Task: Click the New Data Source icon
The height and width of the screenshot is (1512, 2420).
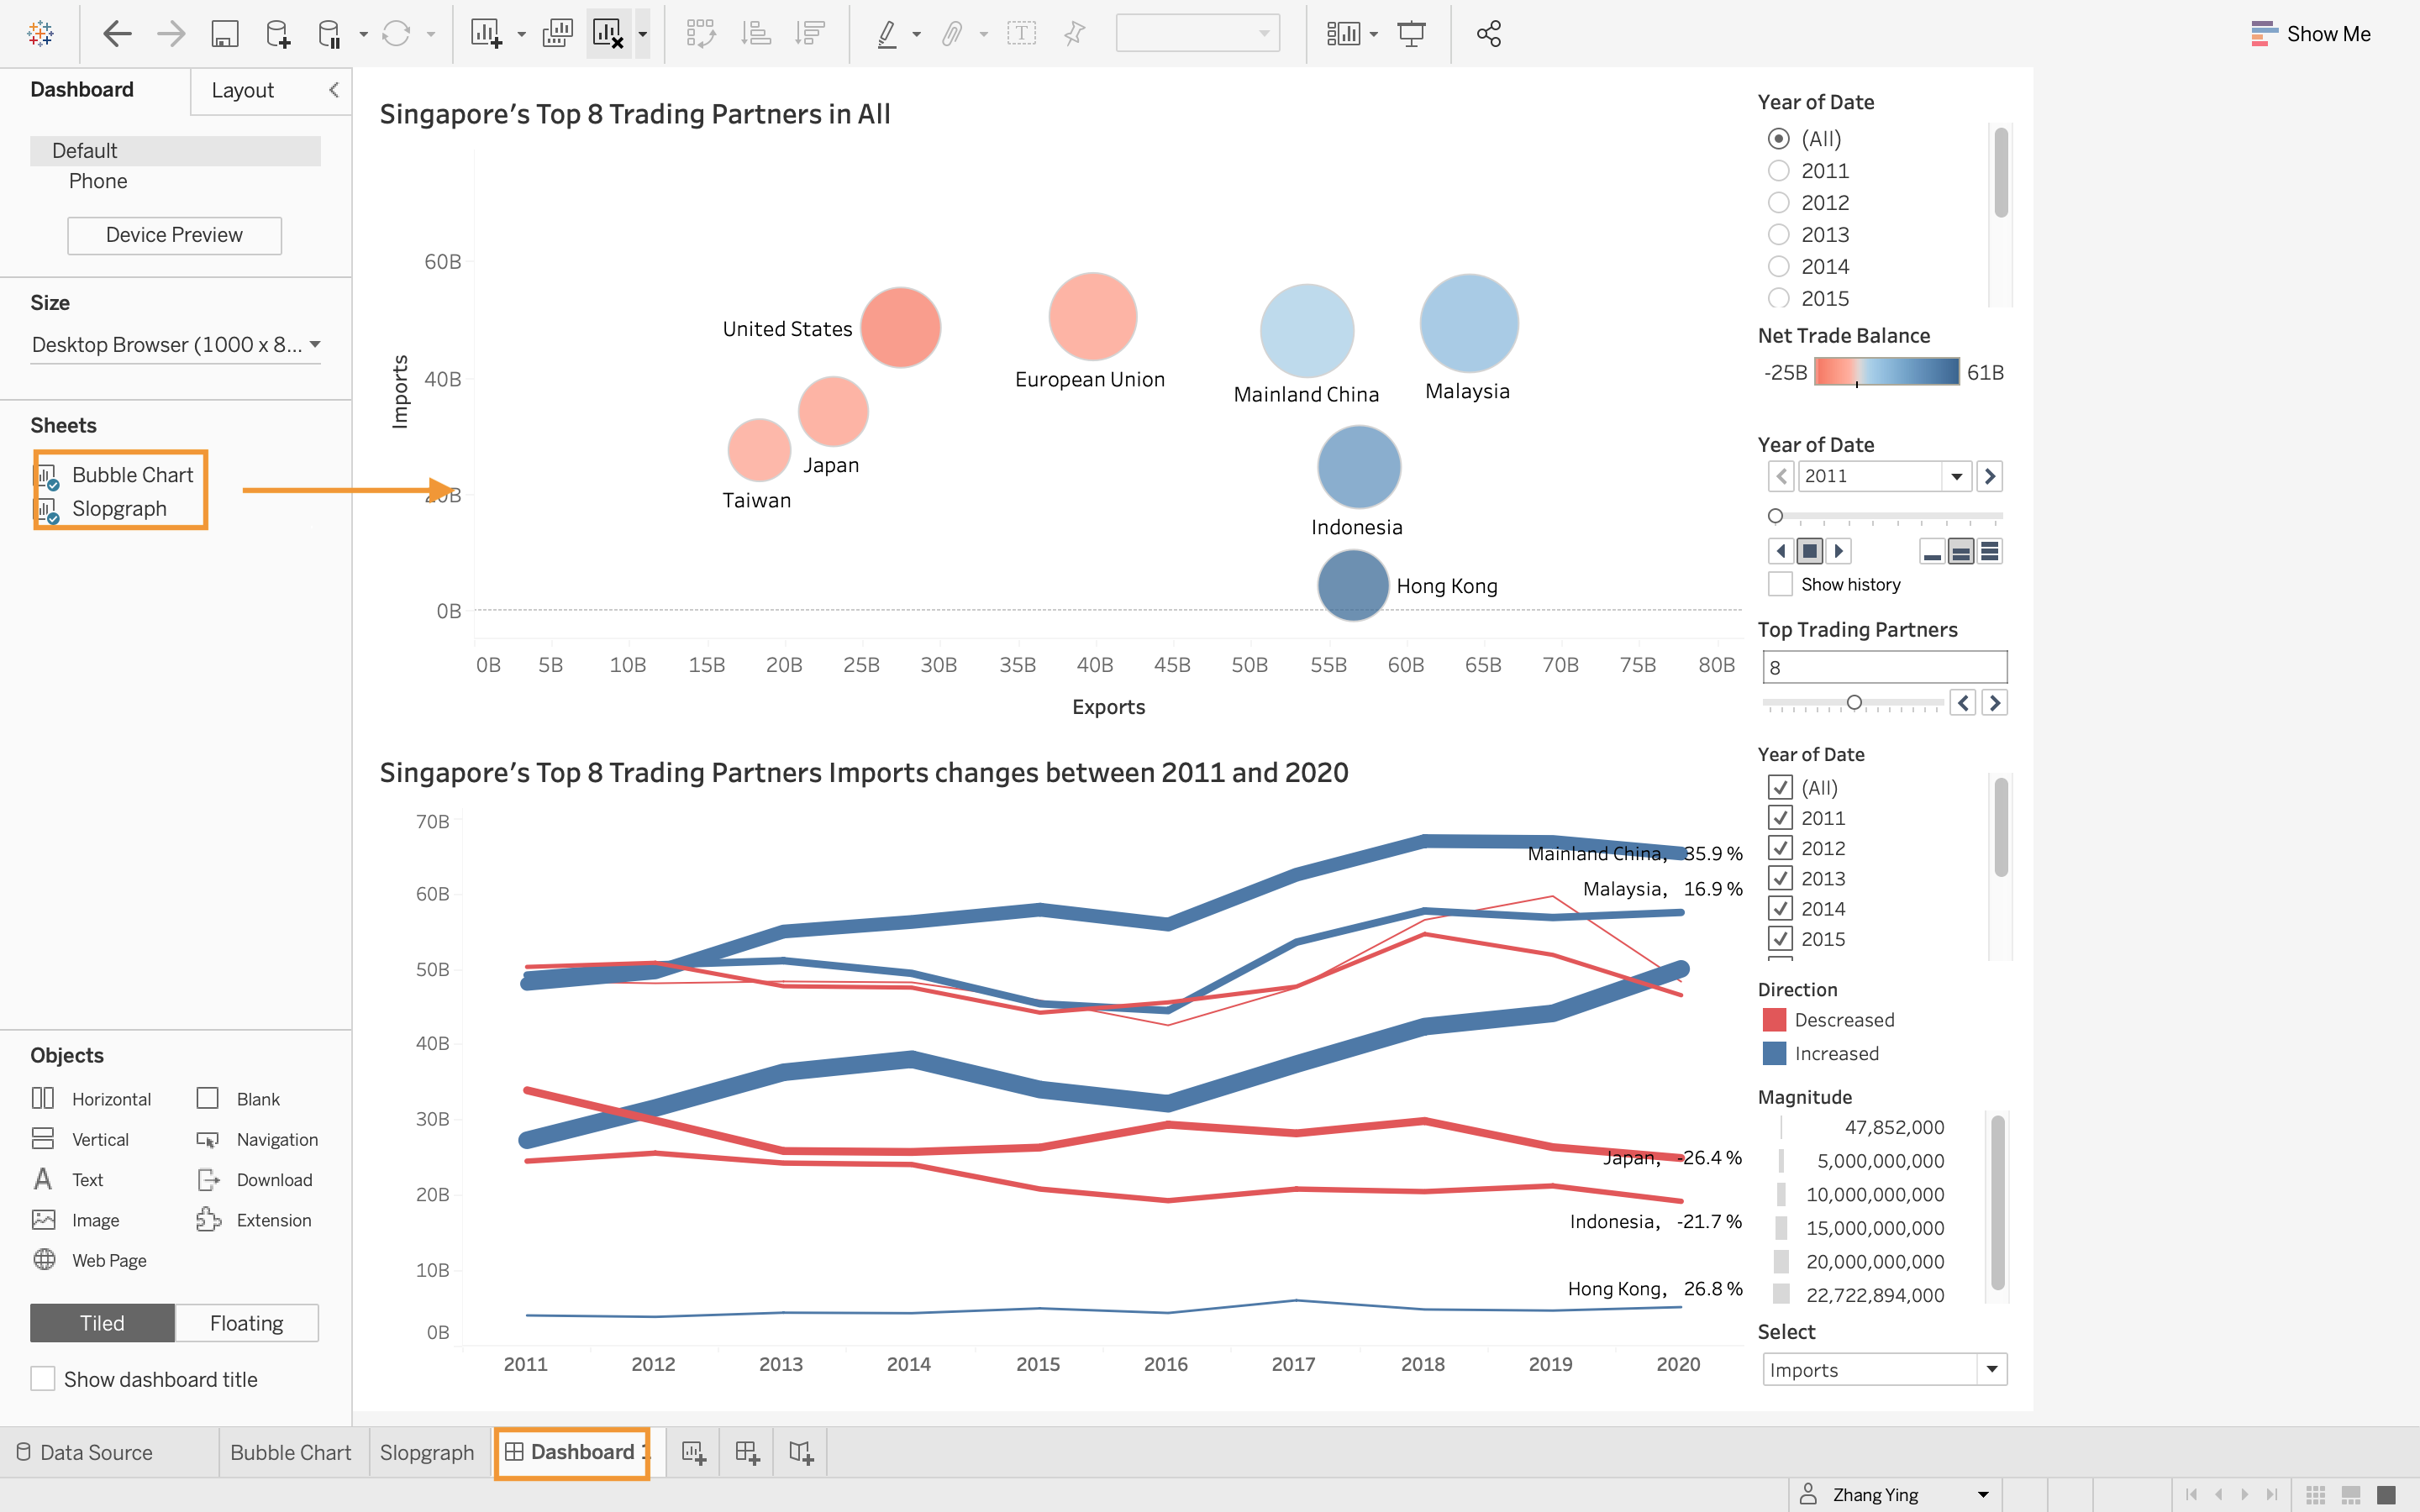Action: (278, 34)
